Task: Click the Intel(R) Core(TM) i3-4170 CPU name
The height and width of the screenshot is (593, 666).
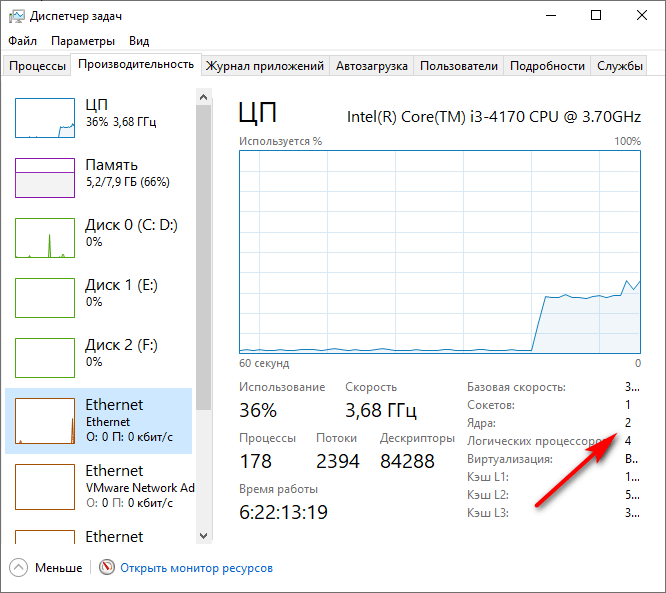Action: [494, 117]
